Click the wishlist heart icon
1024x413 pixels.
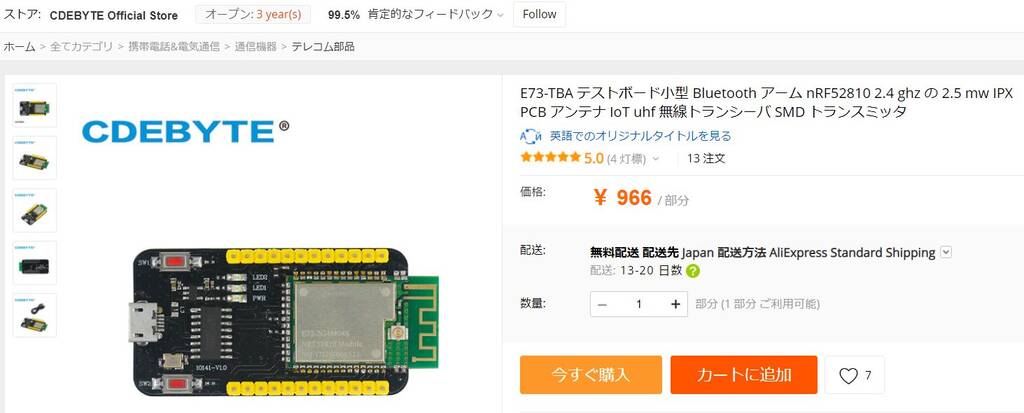tap(848, 376)
